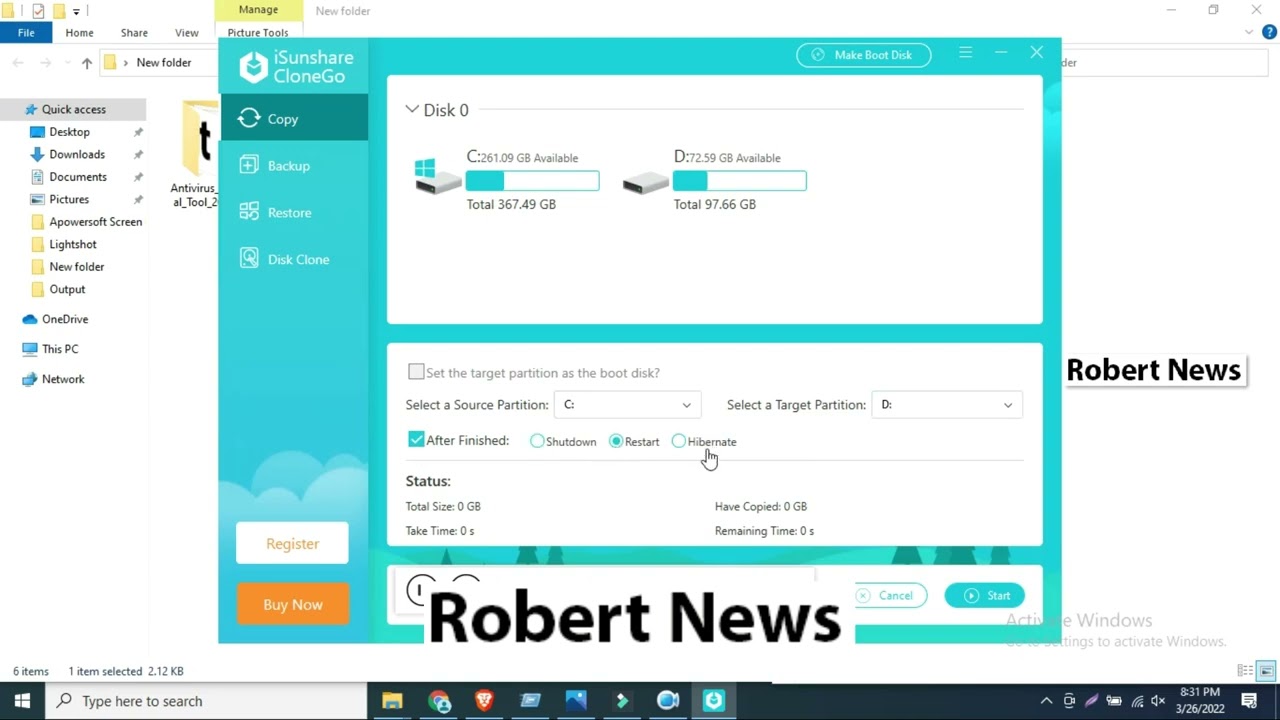Click the Make Boot Disk button

pyautogui.click(x=863, y=55)
